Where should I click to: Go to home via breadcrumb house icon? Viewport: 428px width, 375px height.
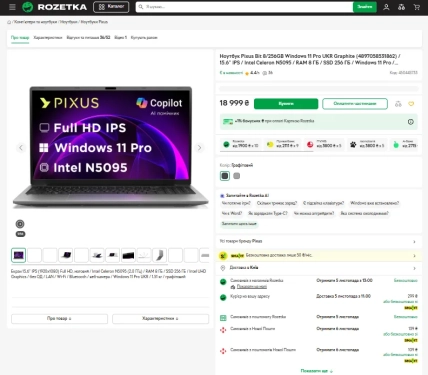pos(9,22)
